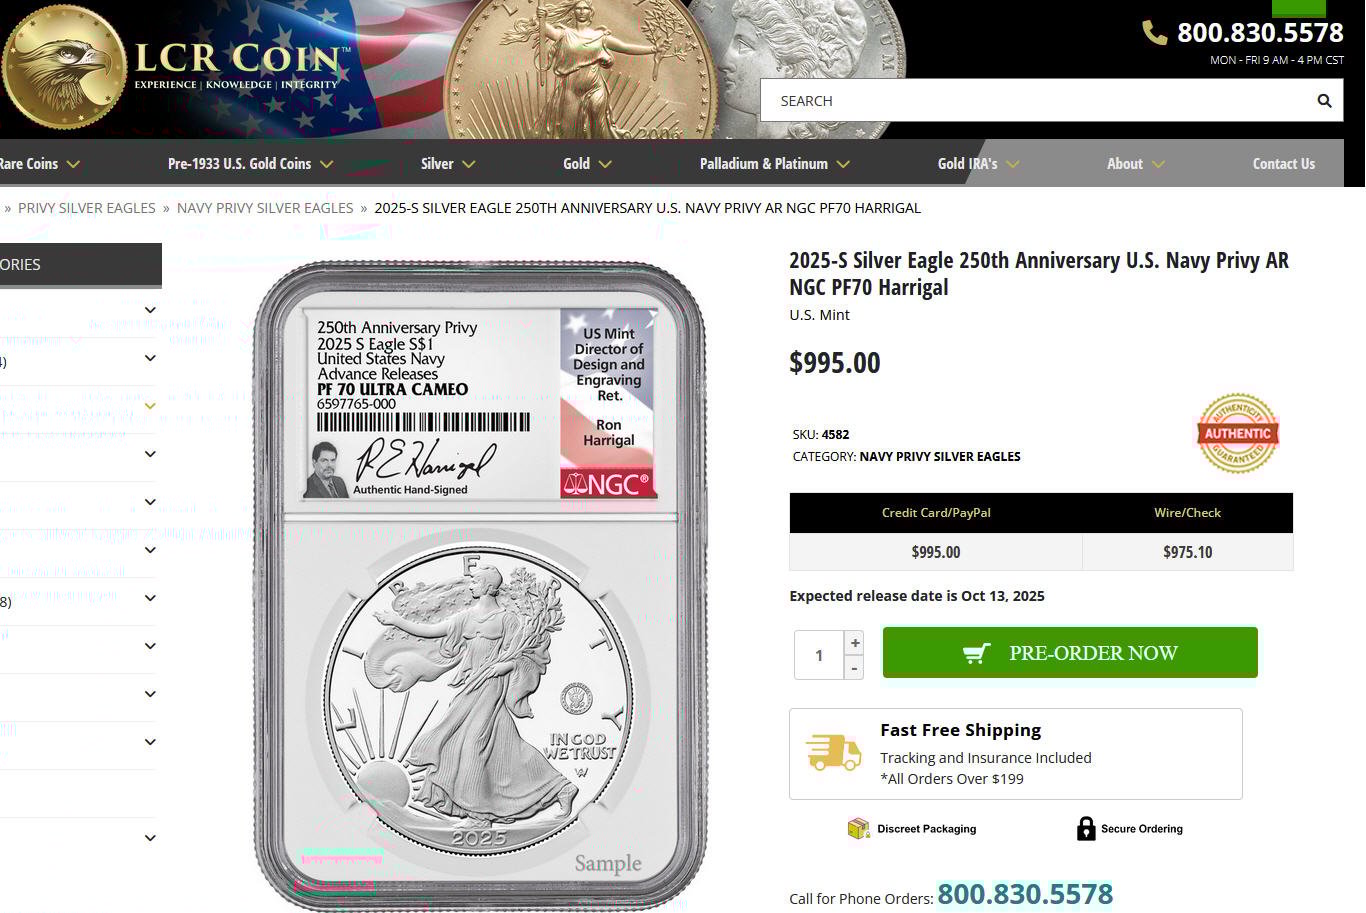Viewport: 1366px width, 913px height.
Task: Increase quantity with the plus stepper
Action: 854,642
